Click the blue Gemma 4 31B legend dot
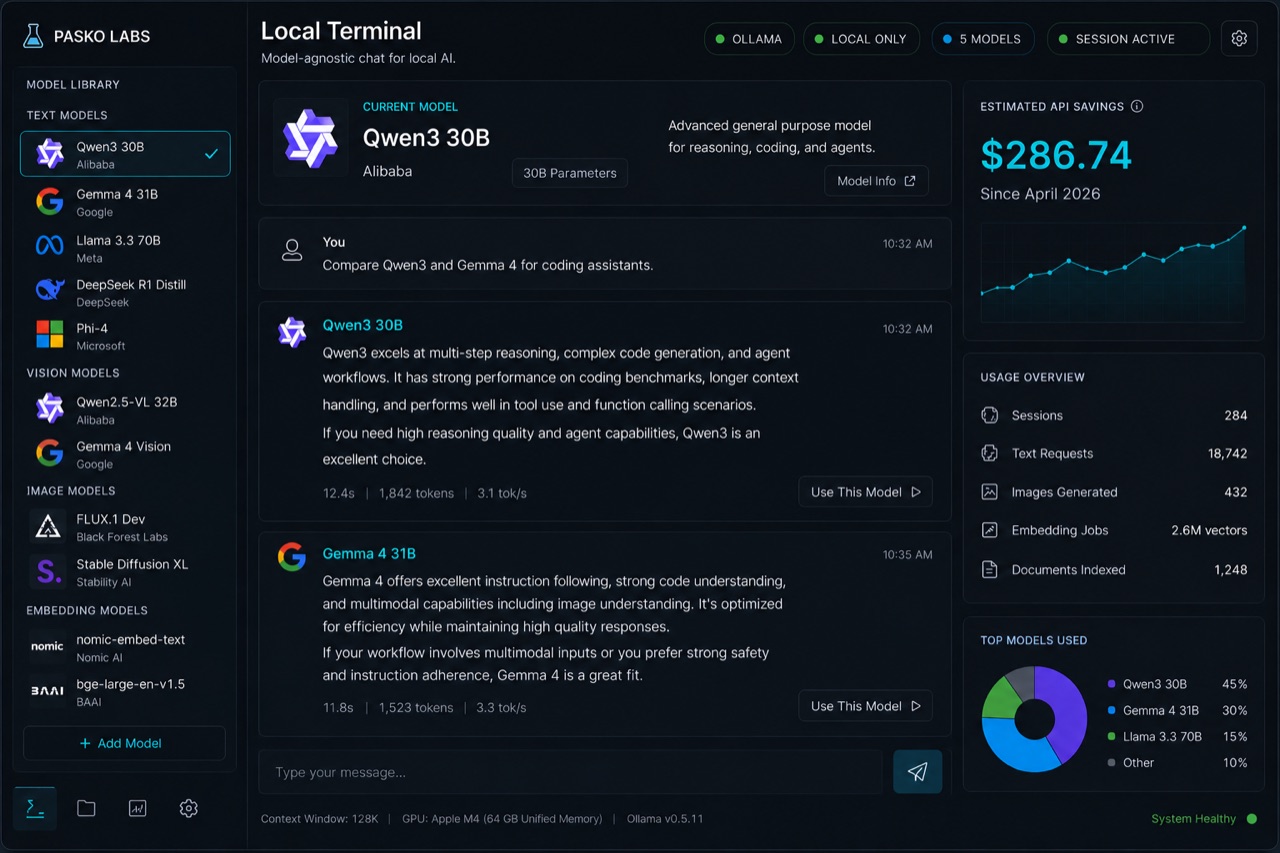The height and width of the screenshot is (853, 1280). point(1112,711)
